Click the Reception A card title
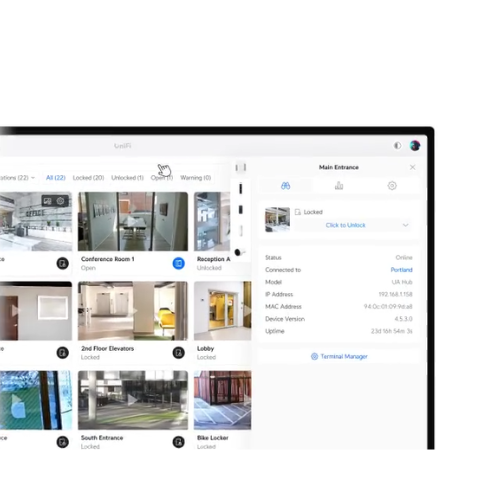This screenshot has height=500, width=500. coord(213,259)
